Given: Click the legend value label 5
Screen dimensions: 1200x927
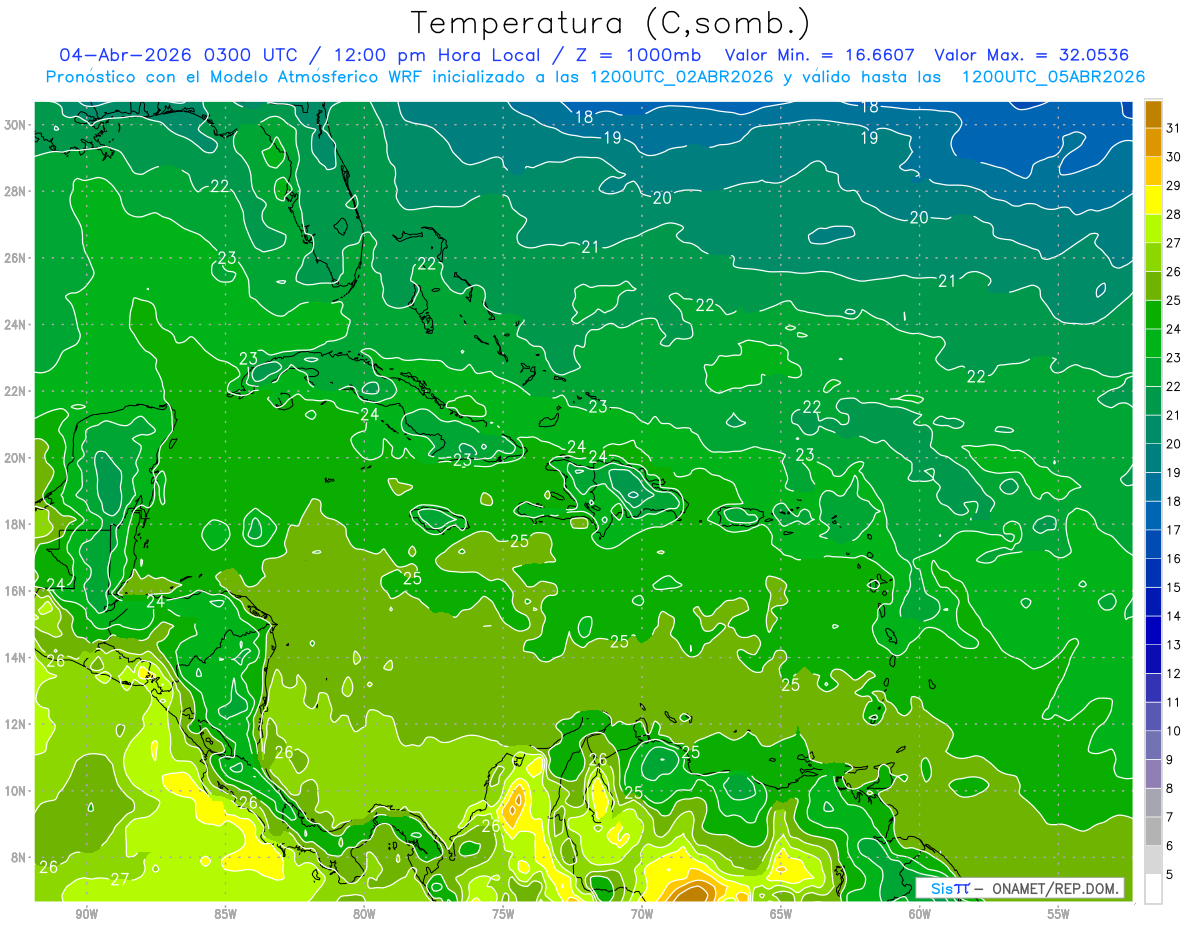Looking at the screenshot, I should 1172,874.
